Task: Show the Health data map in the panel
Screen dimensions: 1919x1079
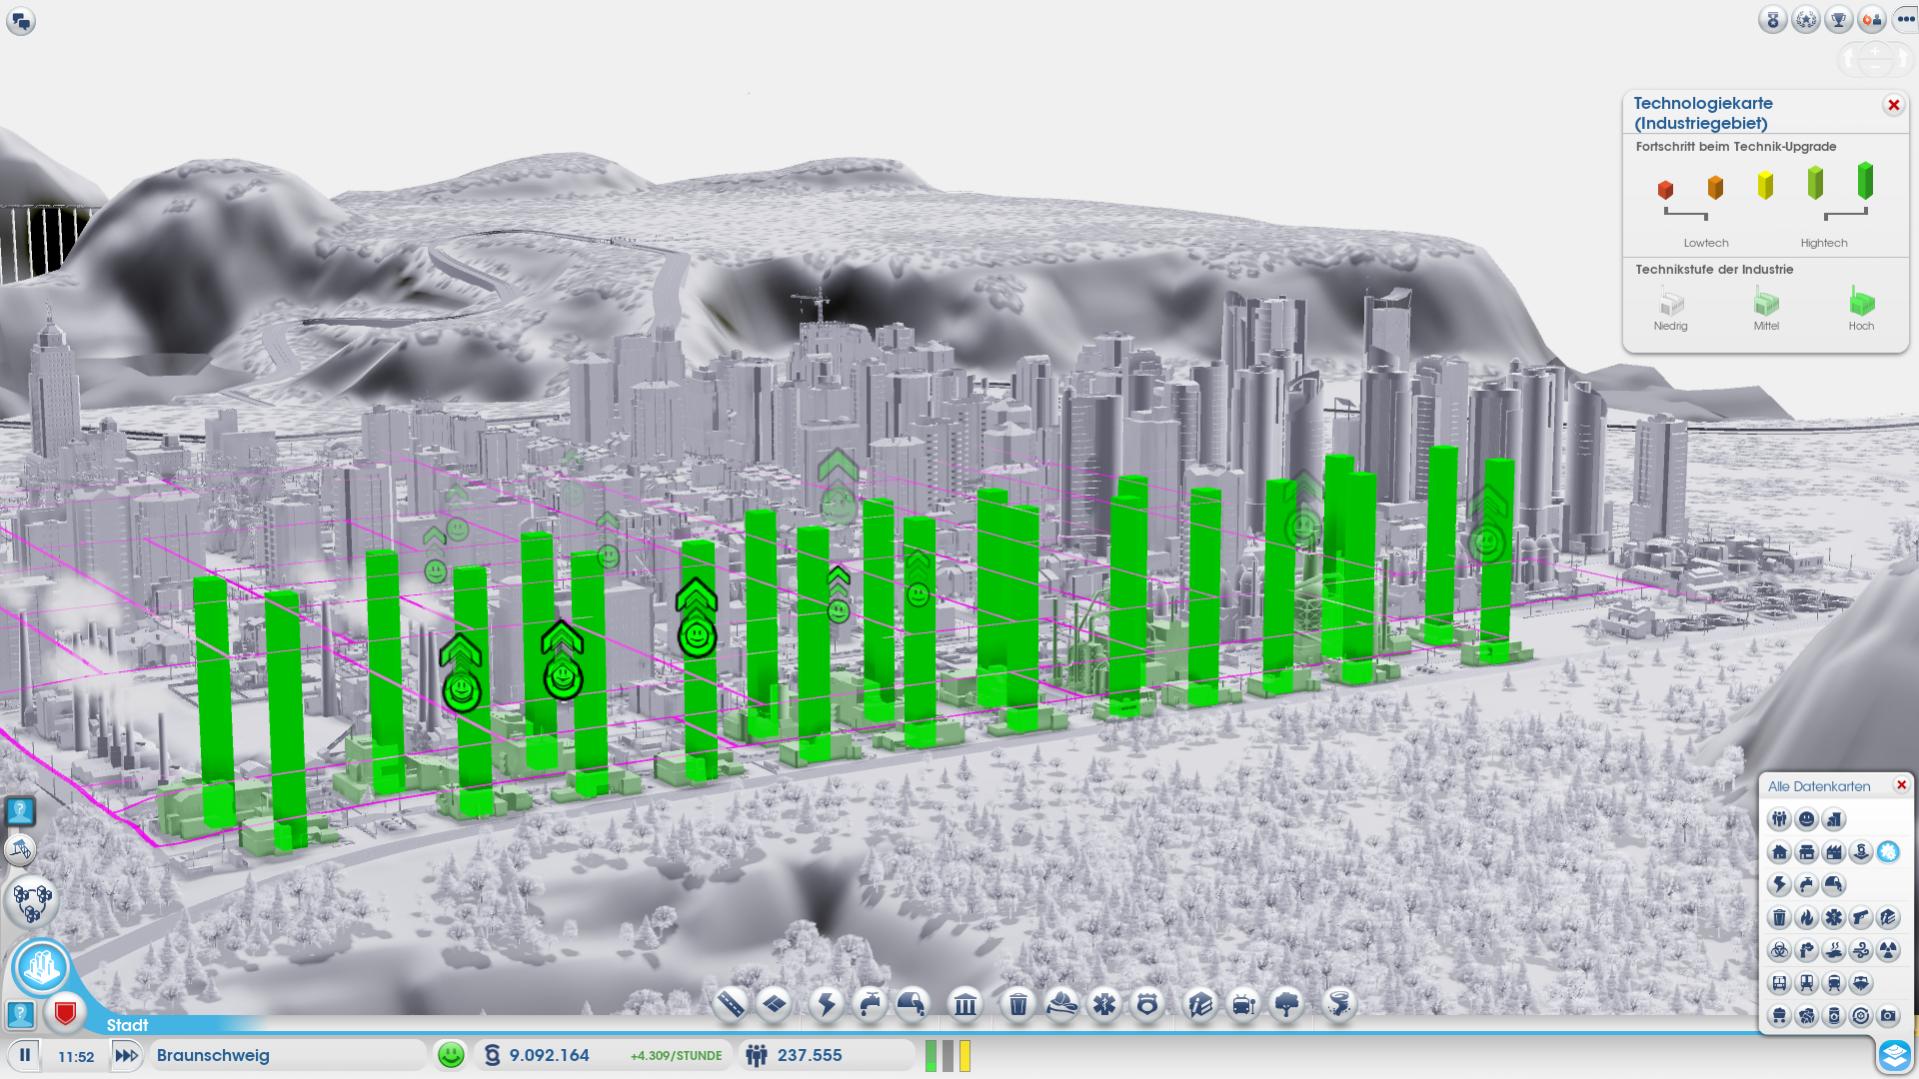Action: (x=1833, y=918)
